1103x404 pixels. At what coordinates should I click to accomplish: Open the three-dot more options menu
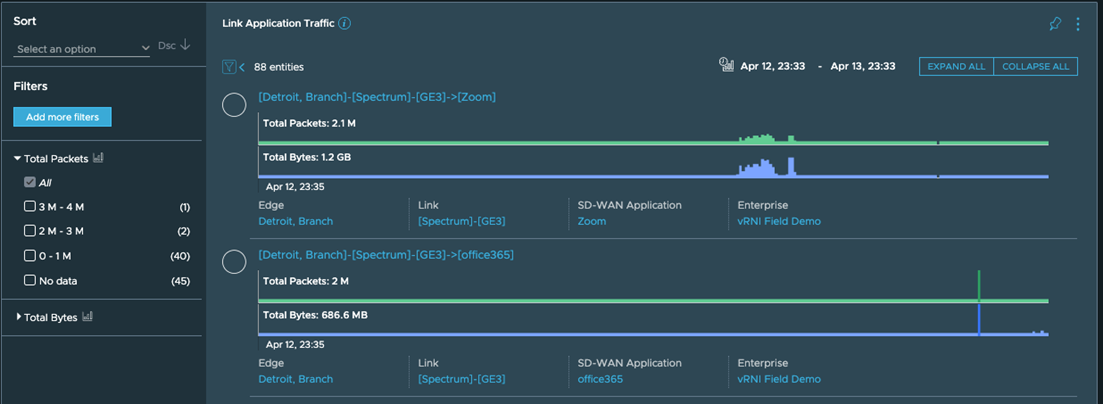[x=1078, y=24]
